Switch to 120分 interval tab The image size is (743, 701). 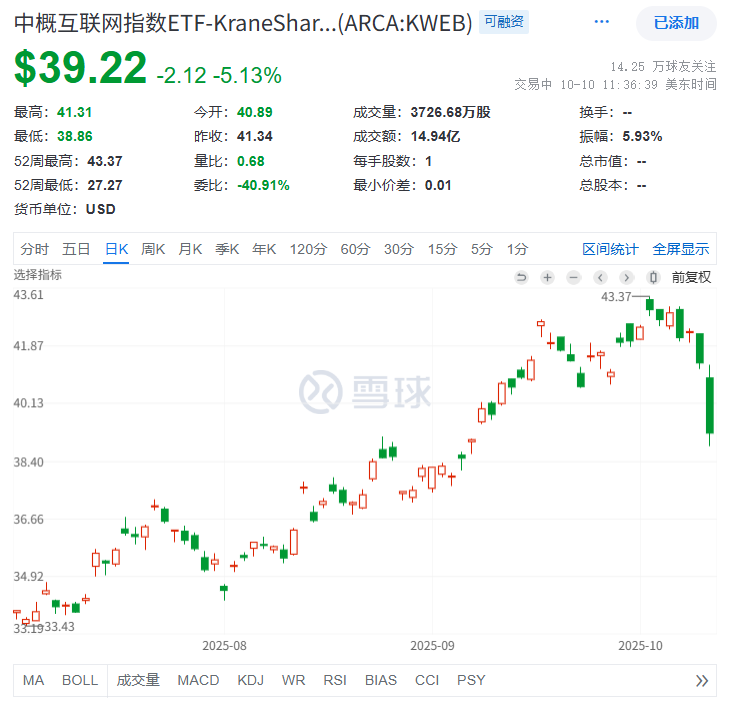[308, 249]
